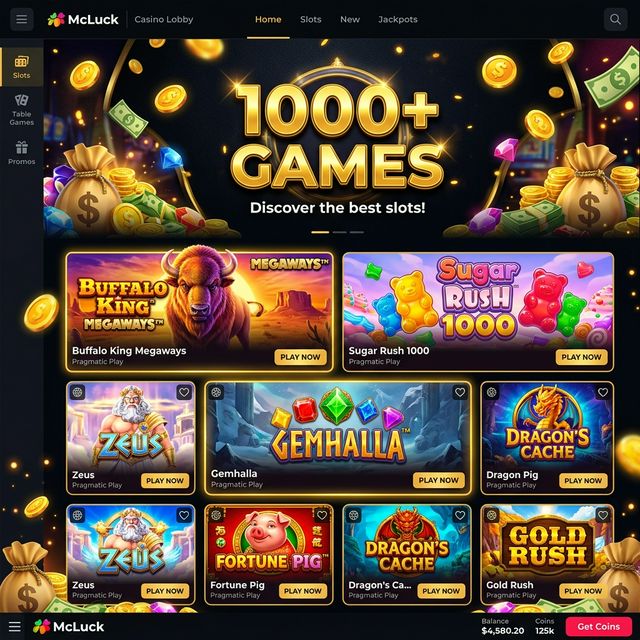Click the info badge on Gemhalla tile

216,392
